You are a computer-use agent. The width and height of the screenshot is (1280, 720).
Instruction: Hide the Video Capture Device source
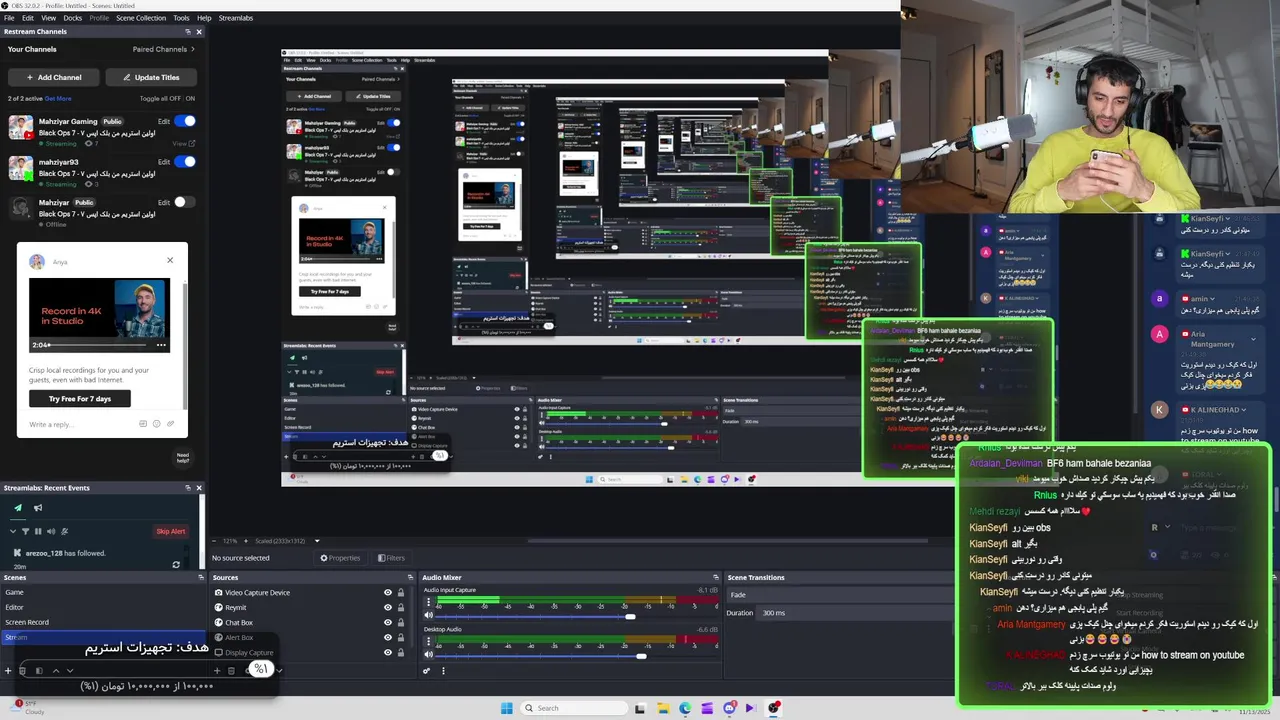[x=388, y=592]
